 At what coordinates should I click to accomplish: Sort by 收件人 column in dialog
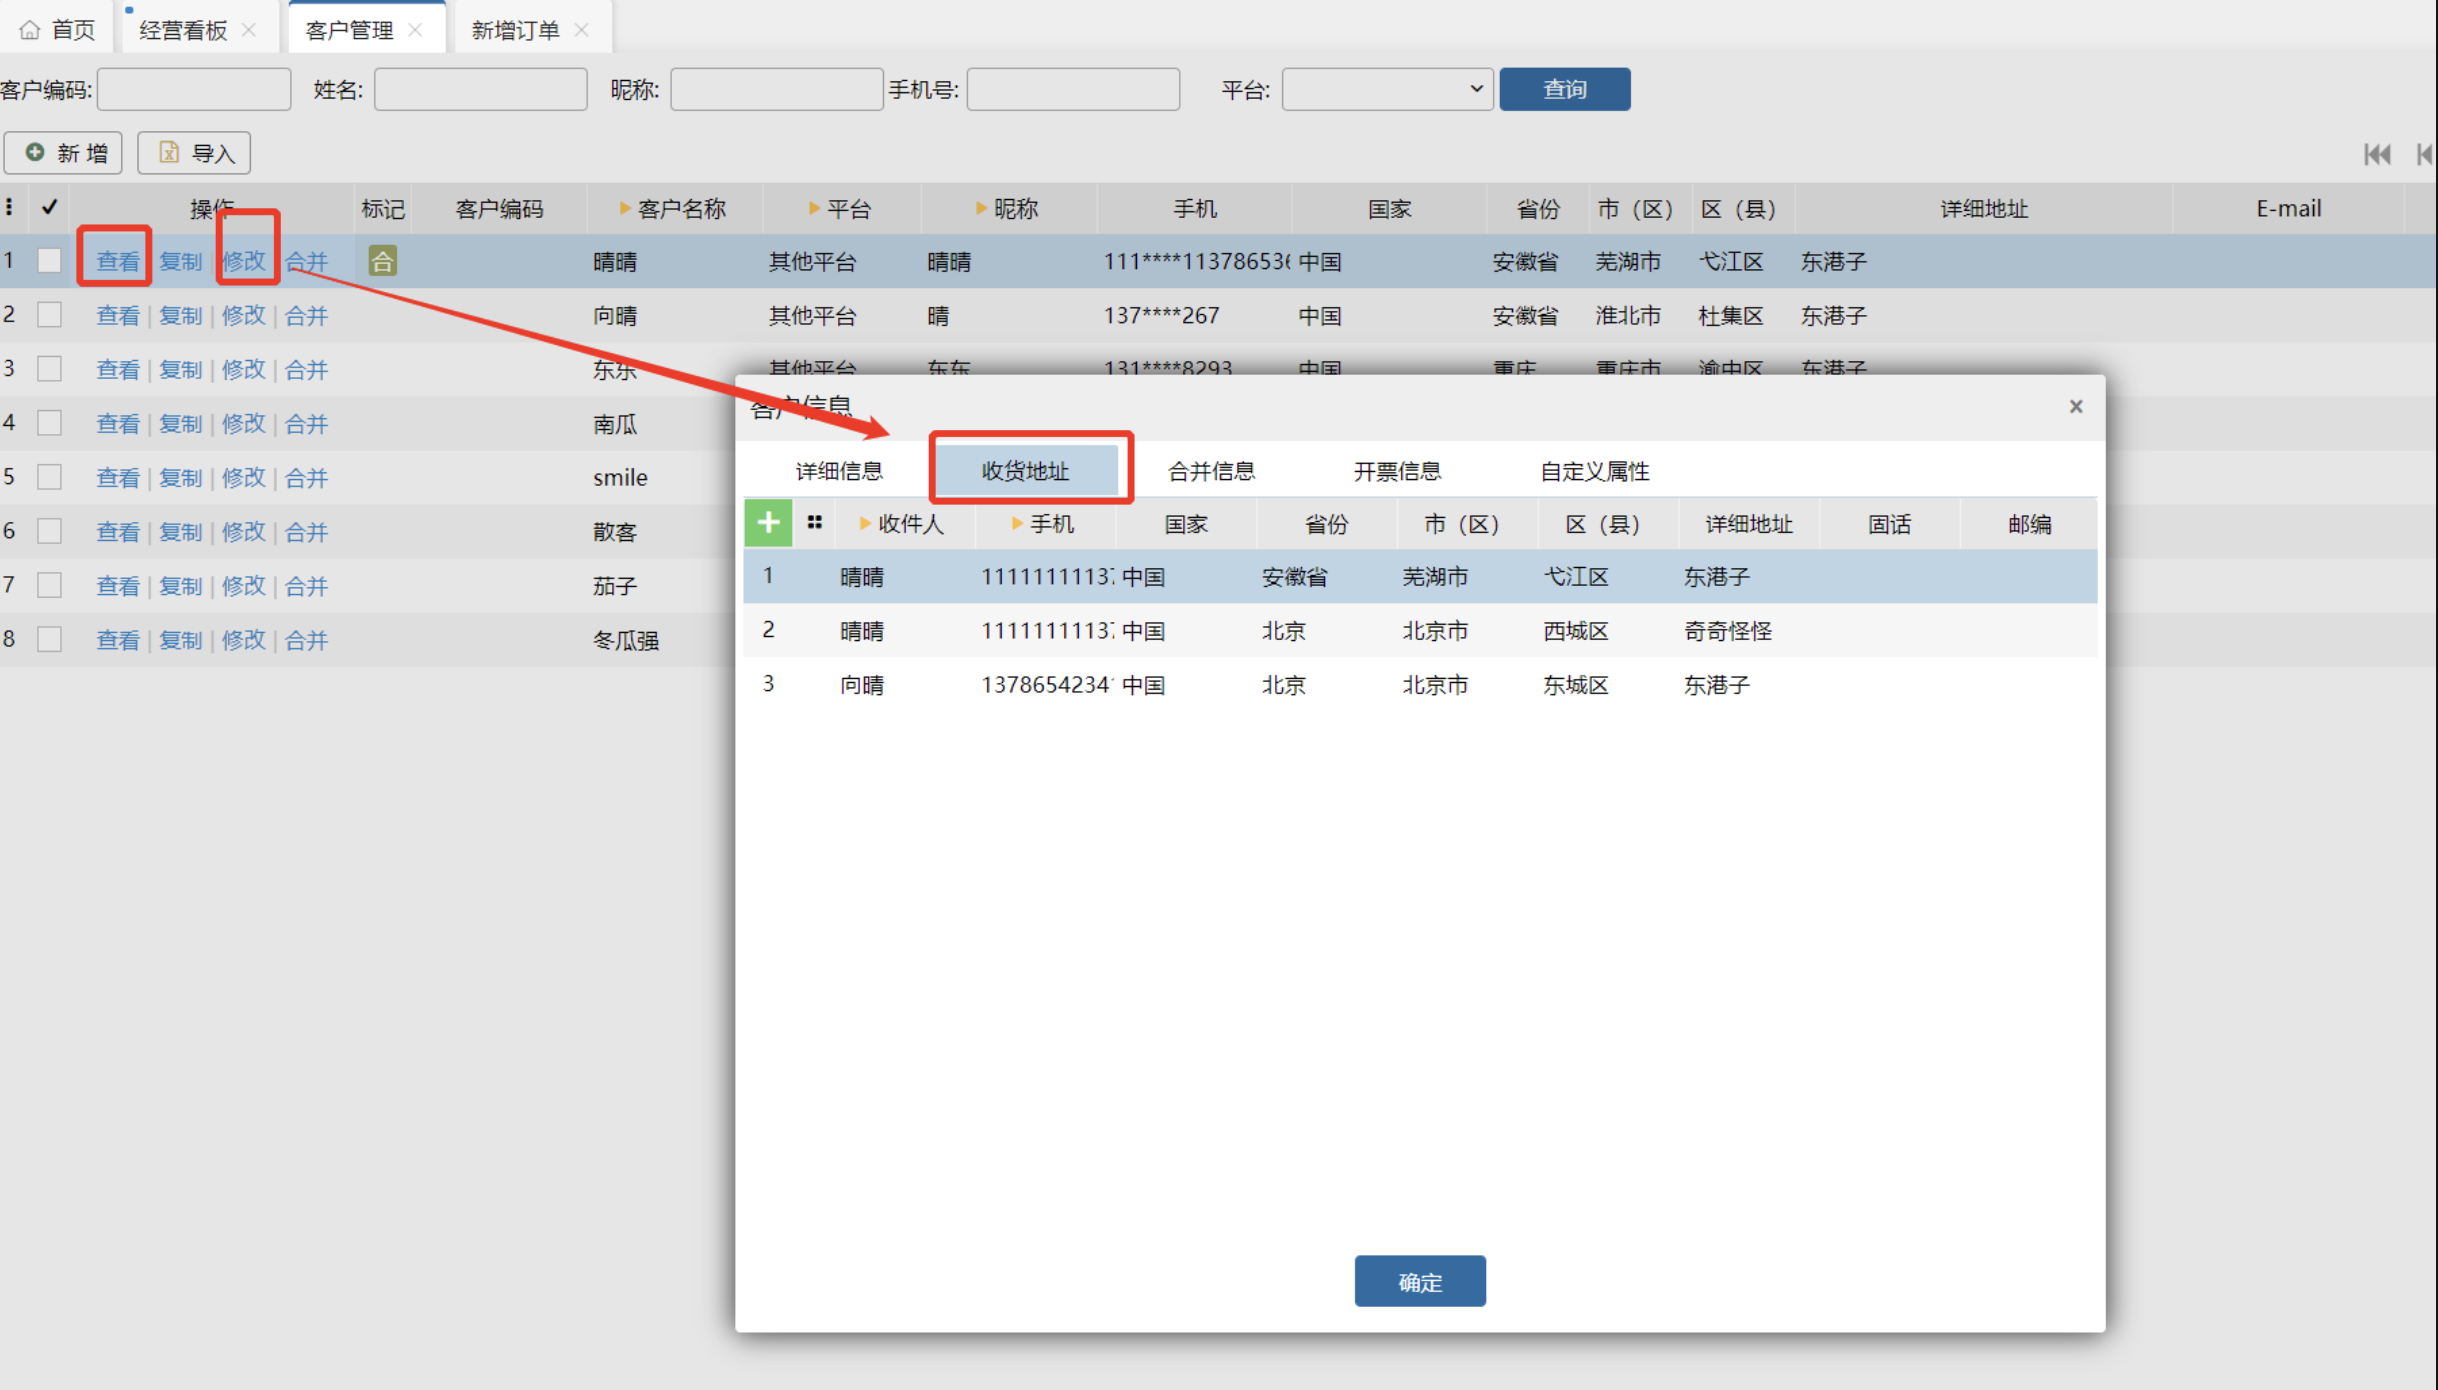(903, 524)
